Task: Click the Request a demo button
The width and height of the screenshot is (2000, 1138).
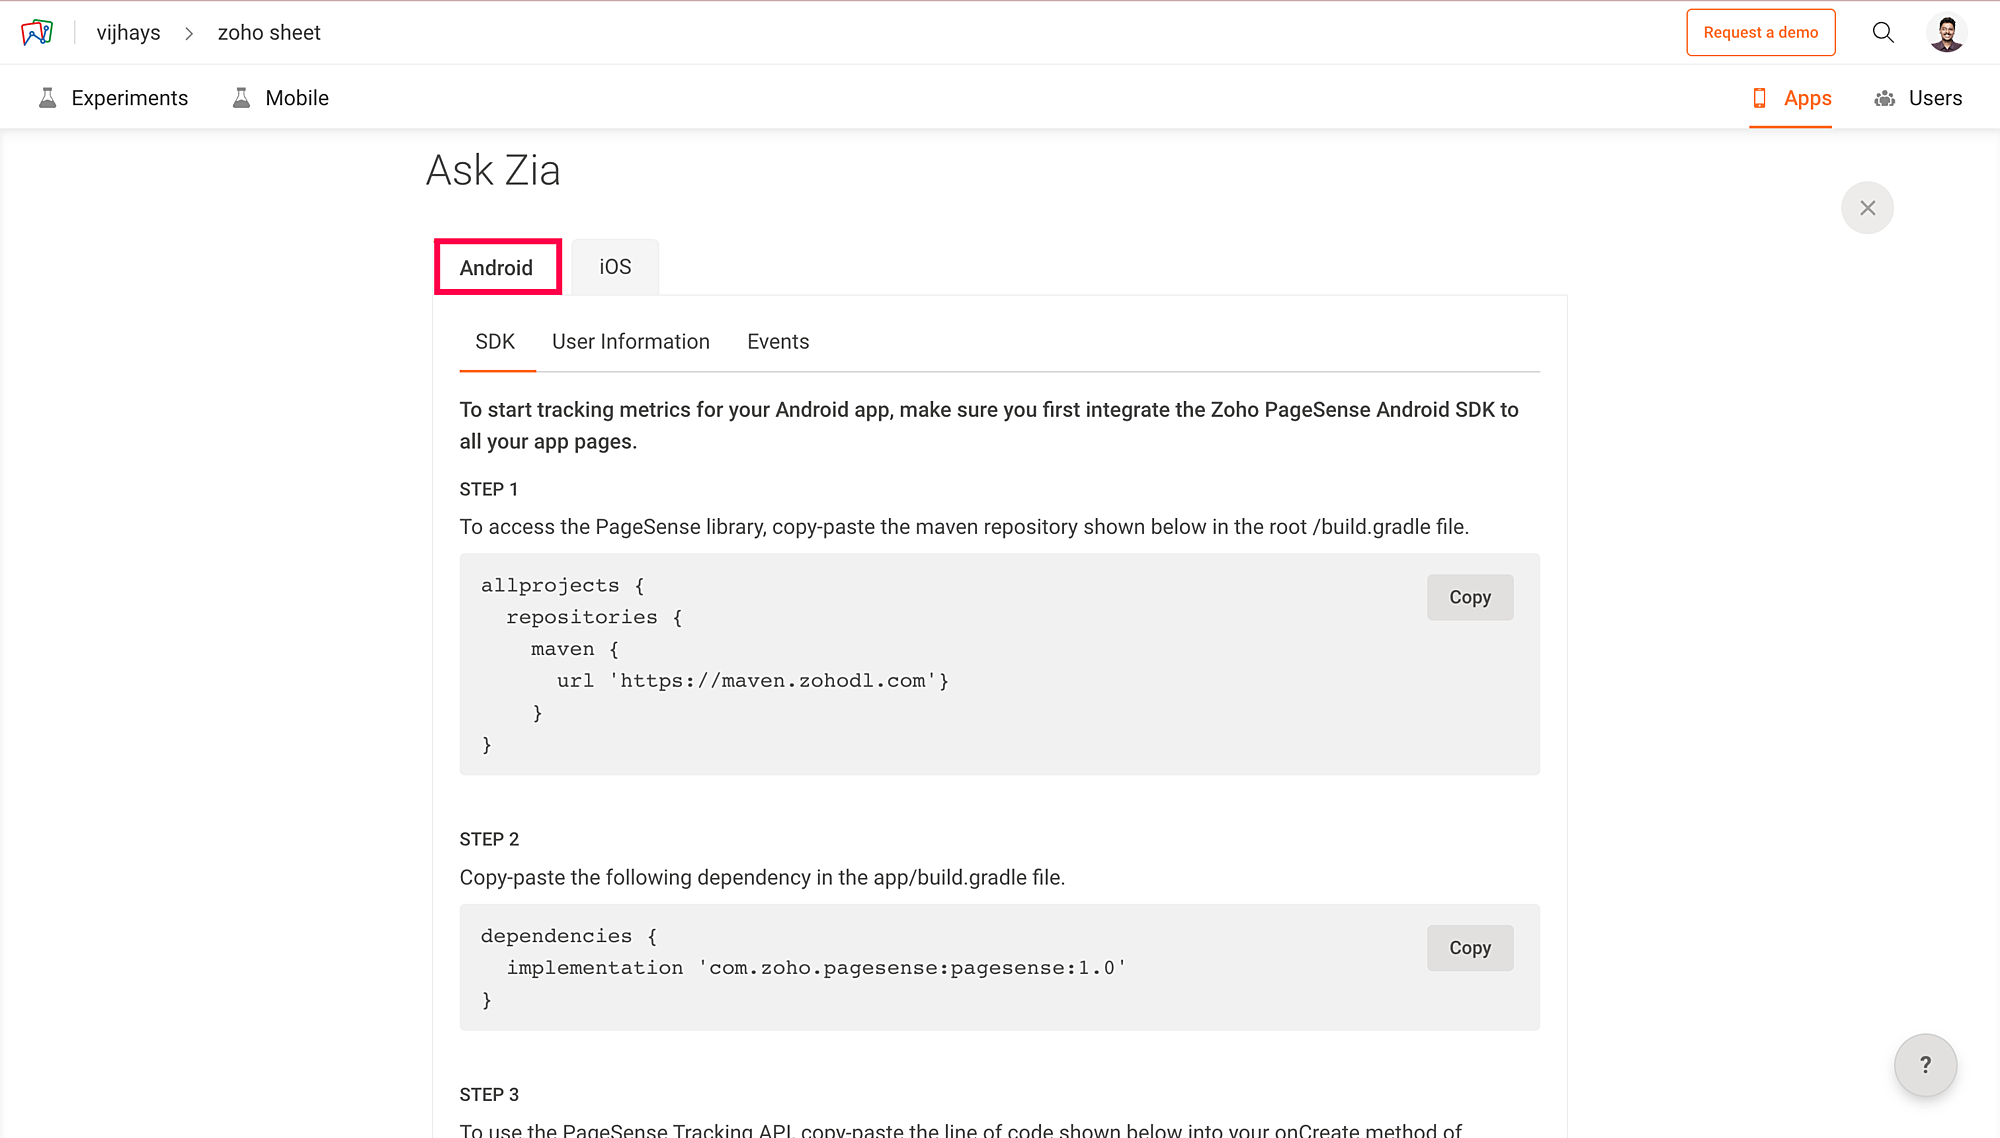Action: 1760,32
